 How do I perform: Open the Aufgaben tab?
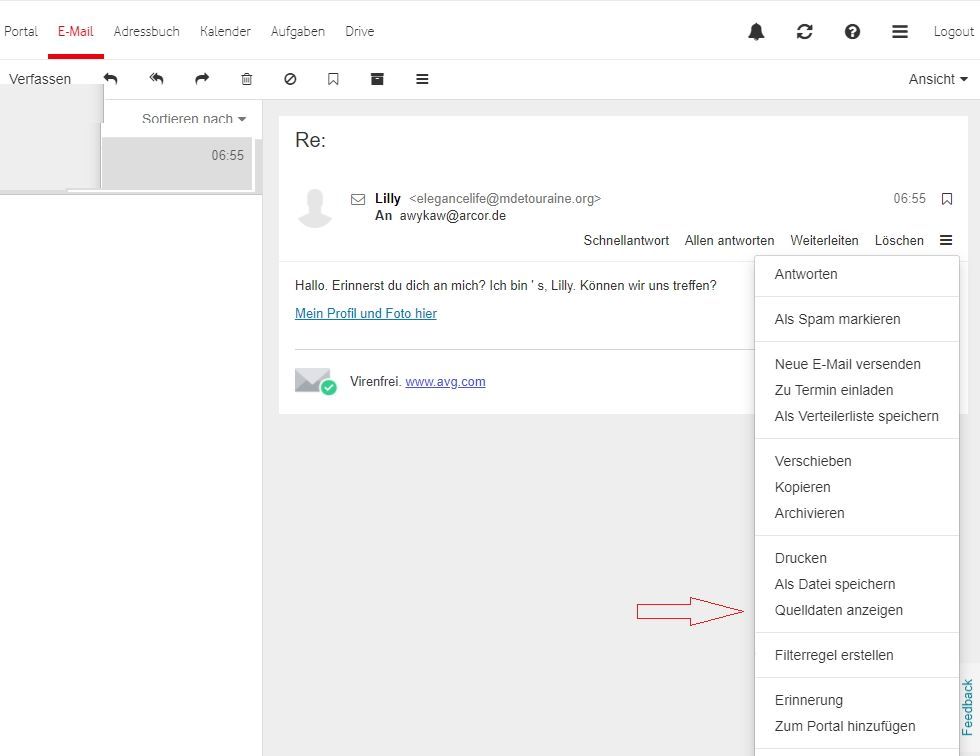click(298, 31)
